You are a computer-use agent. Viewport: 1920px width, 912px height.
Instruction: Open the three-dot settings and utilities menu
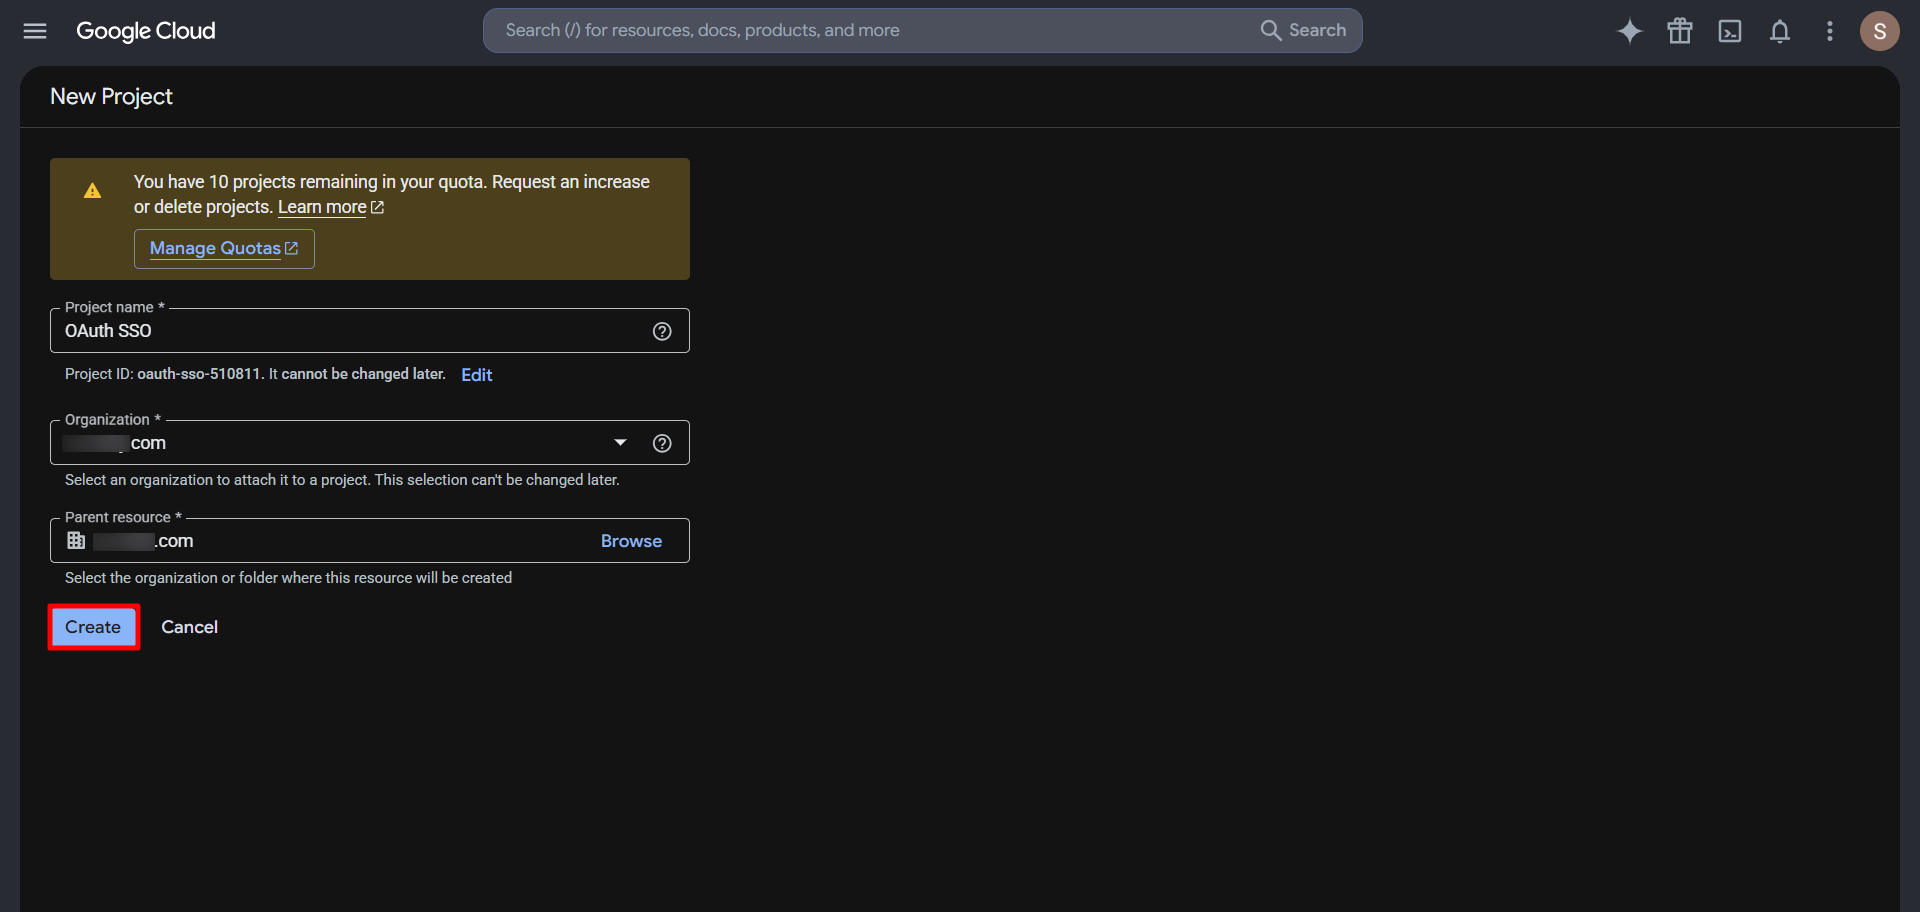tap(1830, 31)
